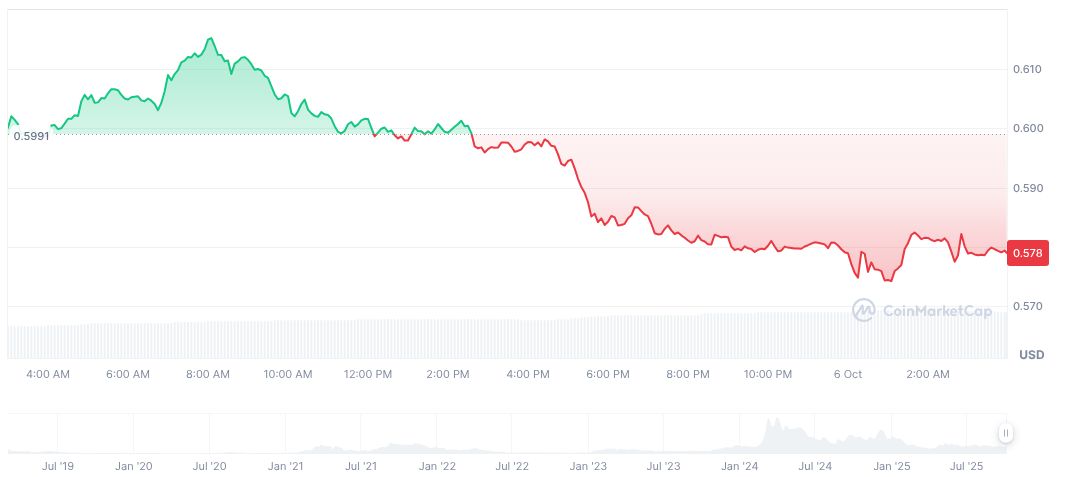Jump to Jan '24 in the navigator

(740, 466)
